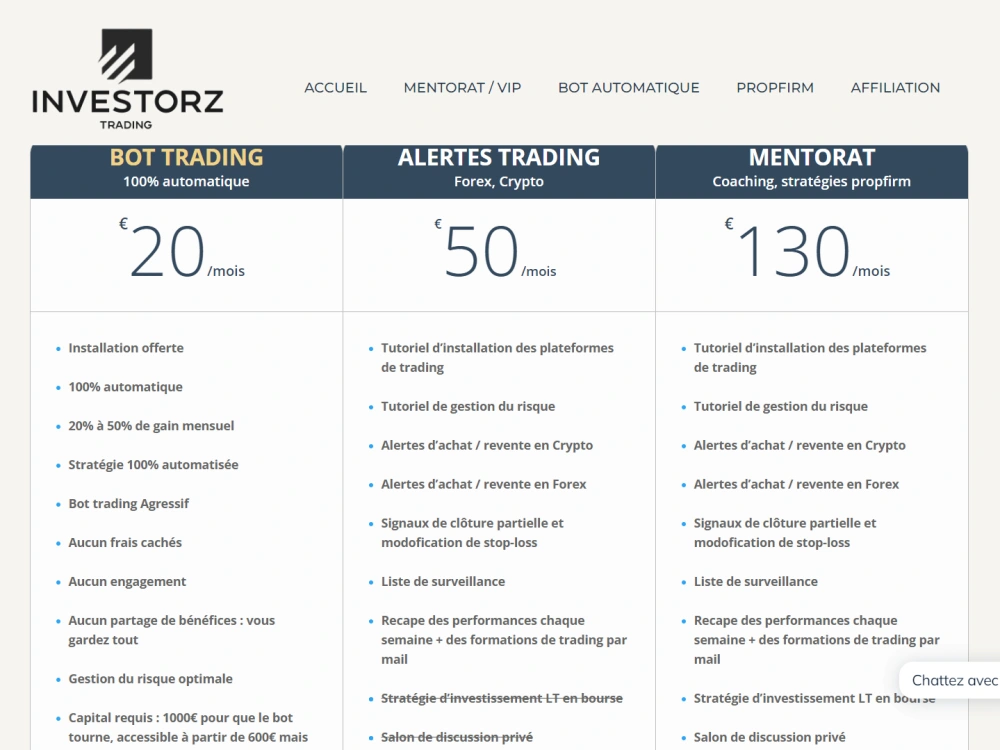1000x750 pixels.
Task: Click Alertes Trading 'Alertes d'achat / revente en Crypto'
Action: [487, 446]
